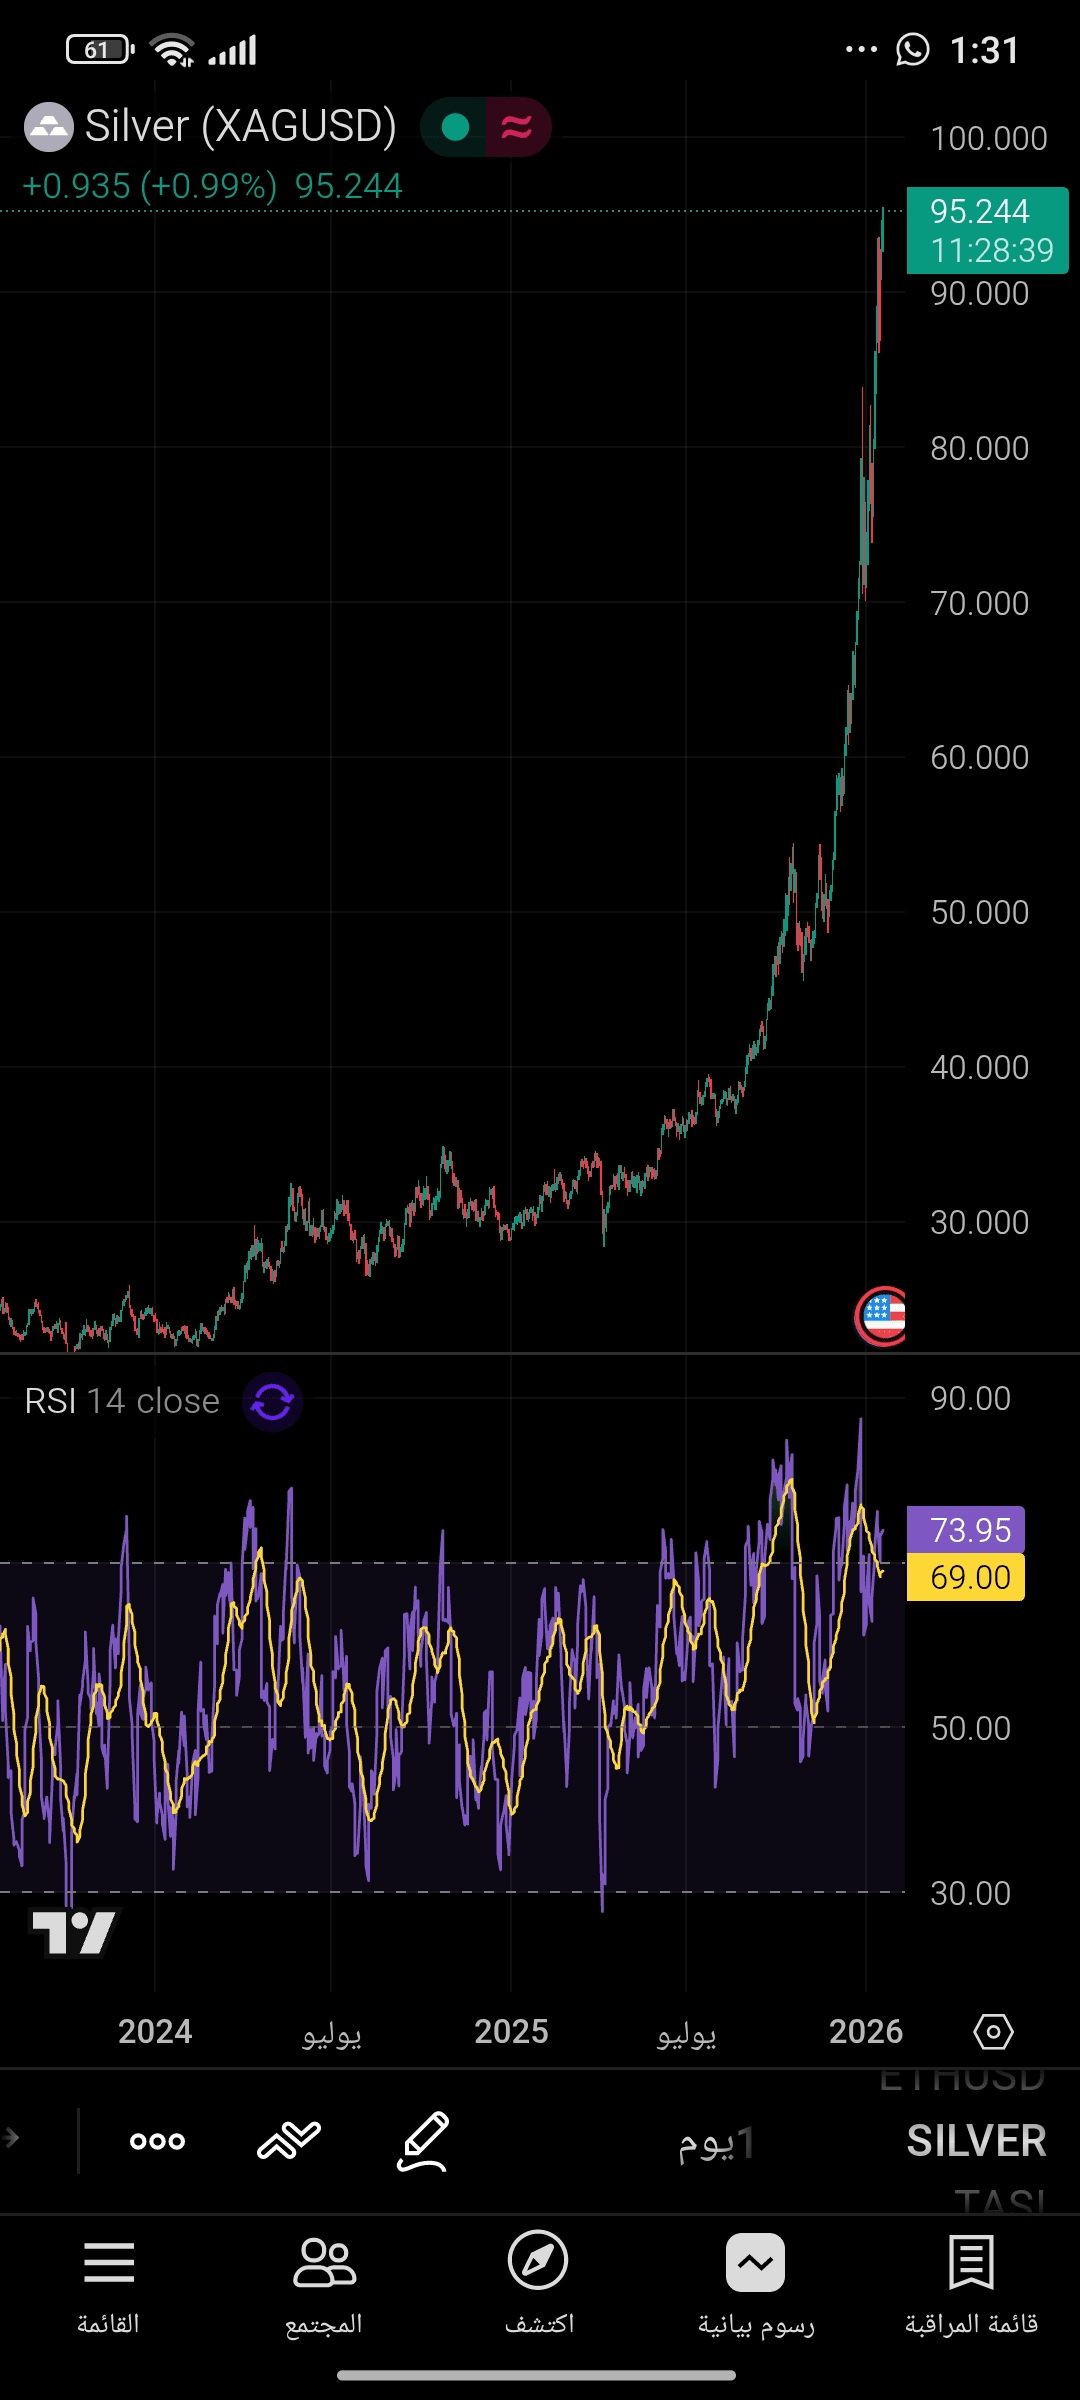Tap the purple RSI refresh icon
Image resolution: width=1080 pixels, height=2400 pixels.
(x=272, y=1402)
